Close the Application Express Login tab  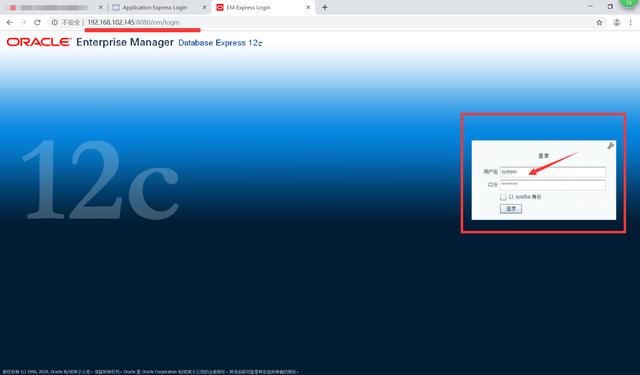click(x=204, y=7)
